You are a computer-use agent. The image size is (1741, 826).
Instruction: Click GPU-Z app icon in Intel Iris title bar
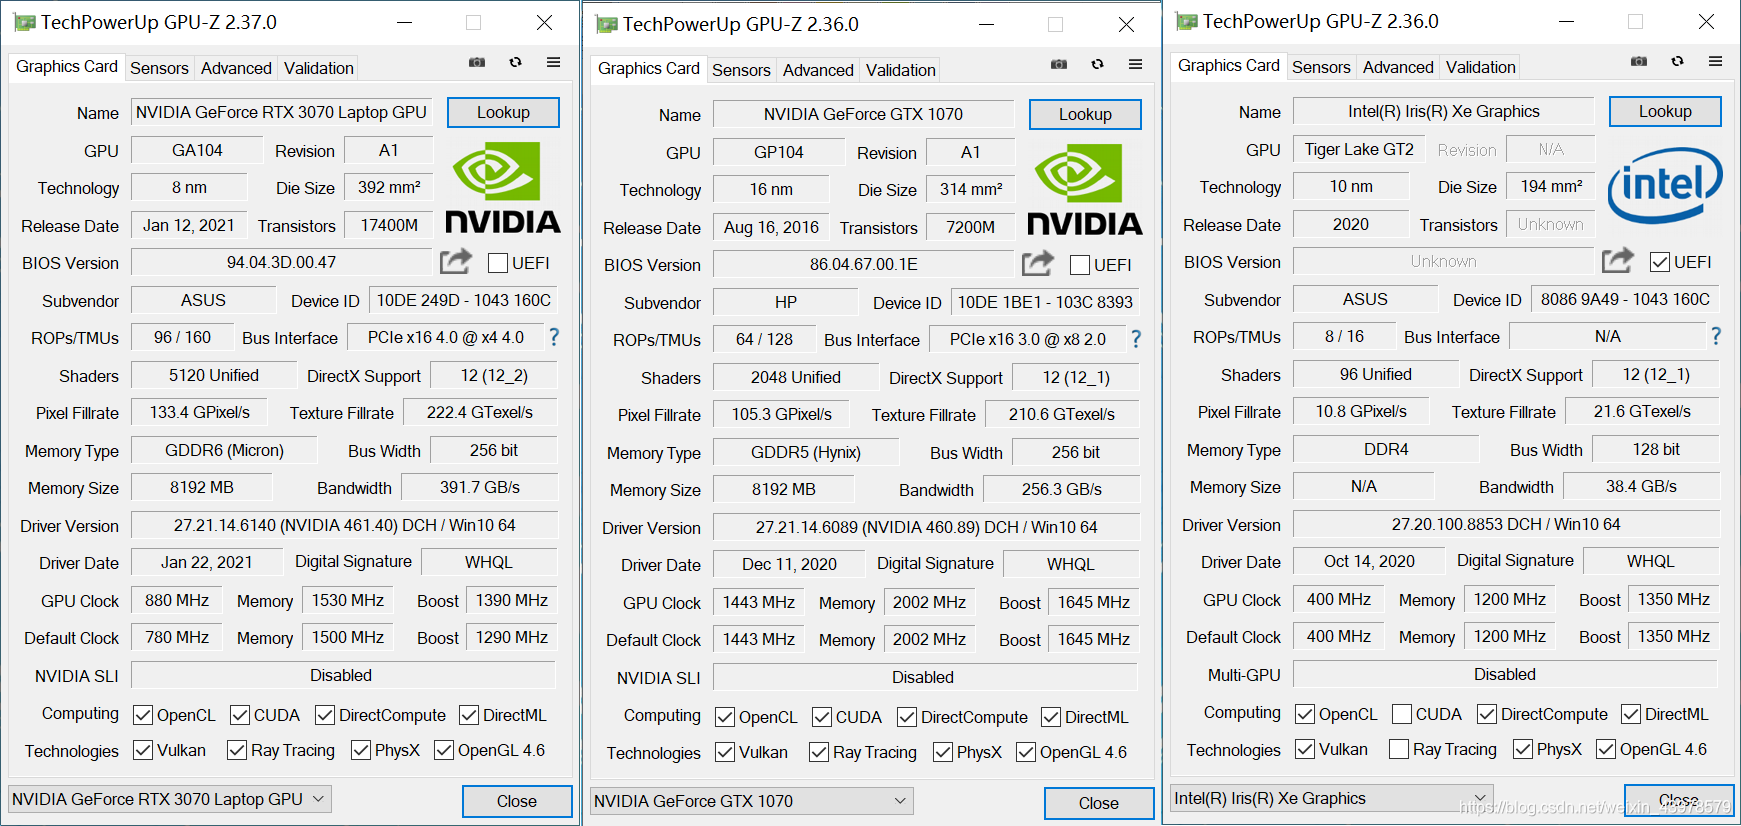pyautogui.click(x=1187, y=21)
